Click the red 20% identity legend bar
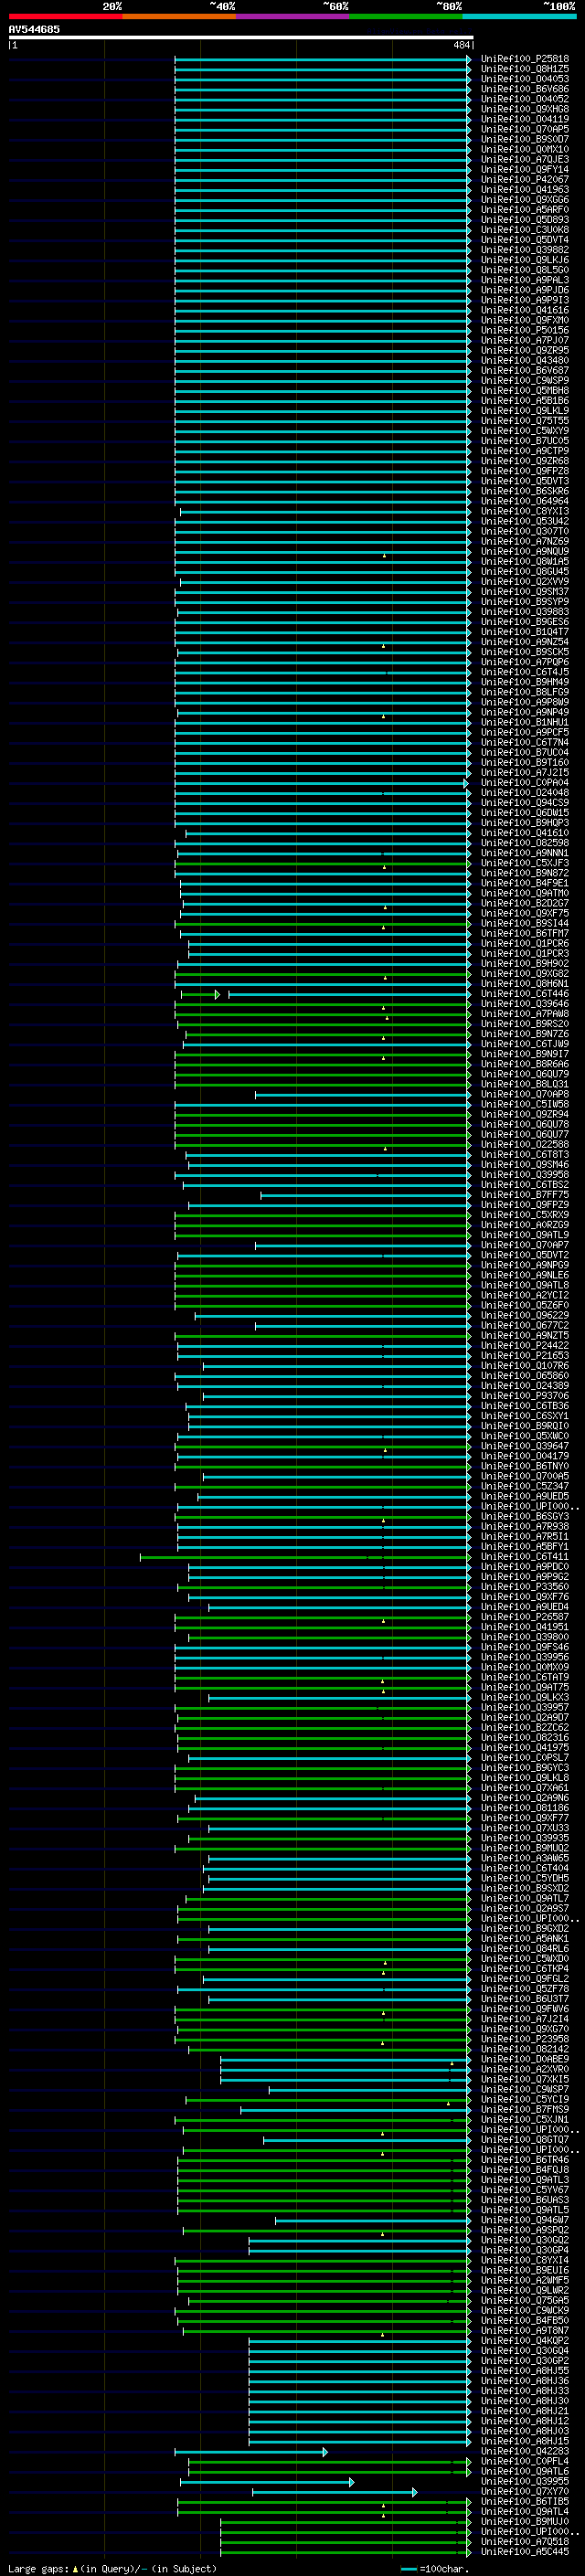This screenshot has width=585, height=2576. [65, 16]
